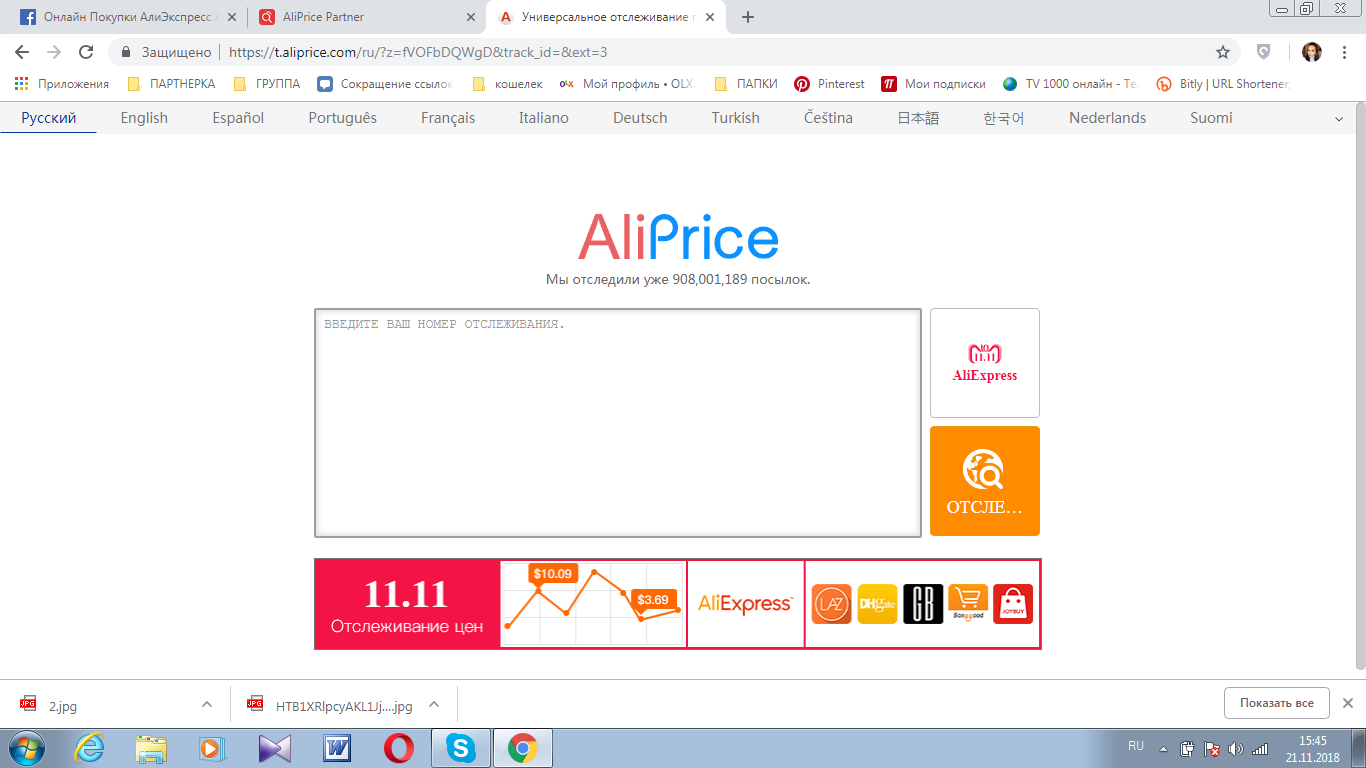Open the Windows Start menu

[28, 748]
